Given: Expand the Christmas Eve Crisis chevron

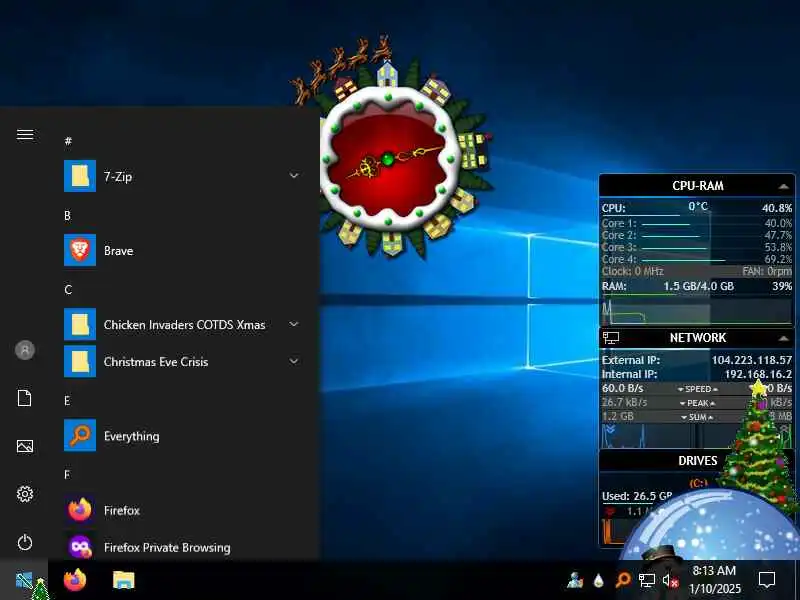Looking at the screenshot, I should (x=294, y=361).
